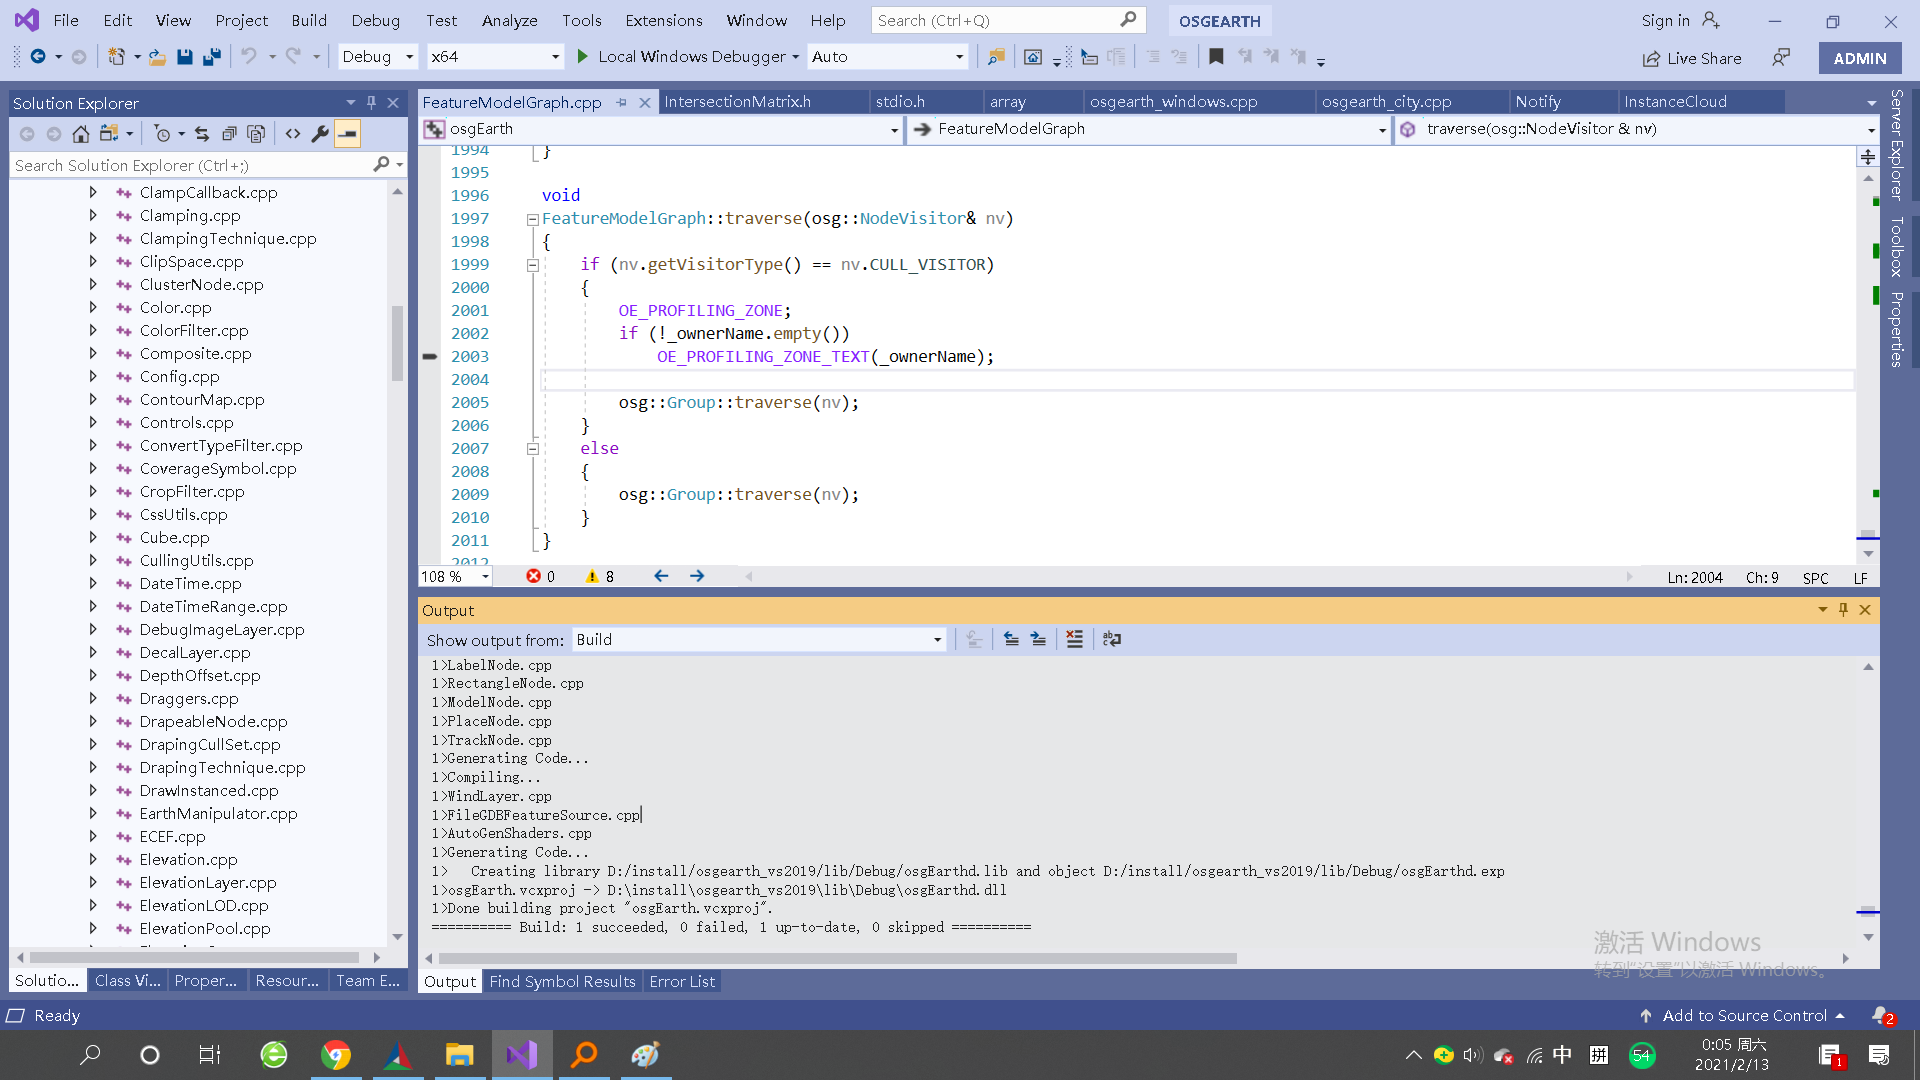
Task: Click the Live Share button
Action: point(1692,58)
